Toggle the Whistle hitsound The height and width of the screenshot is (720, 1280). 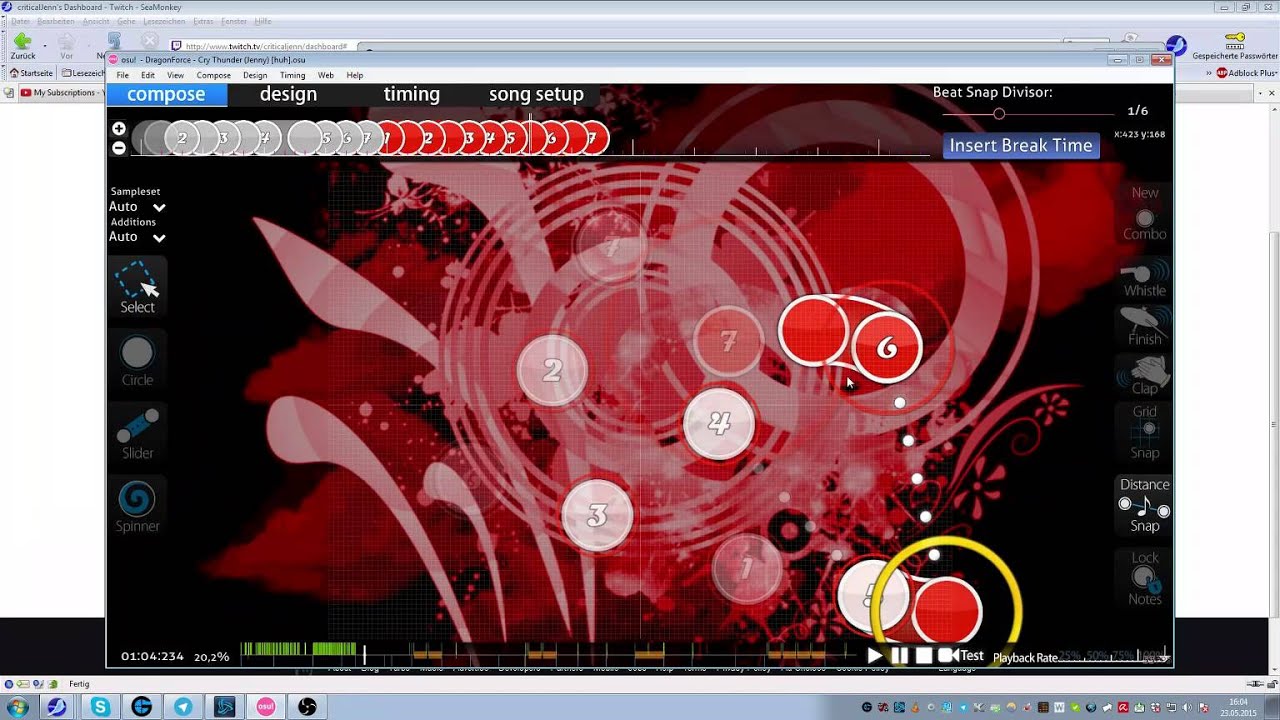[x=1145, y=279]
